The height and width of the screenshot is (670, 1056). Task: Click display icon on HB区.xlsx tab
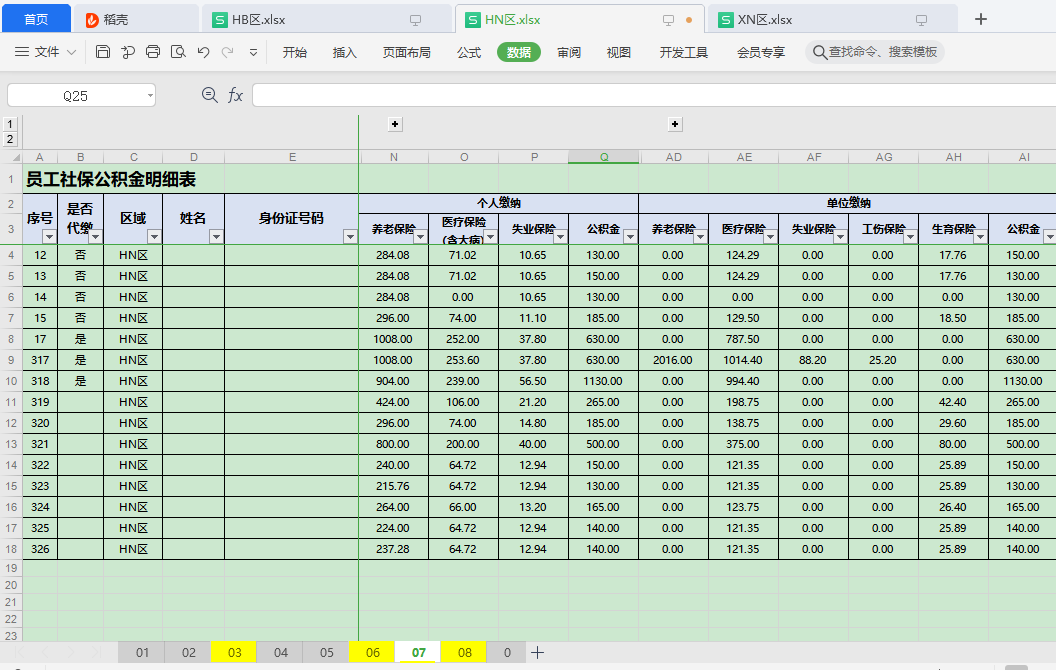click(416, 20)
